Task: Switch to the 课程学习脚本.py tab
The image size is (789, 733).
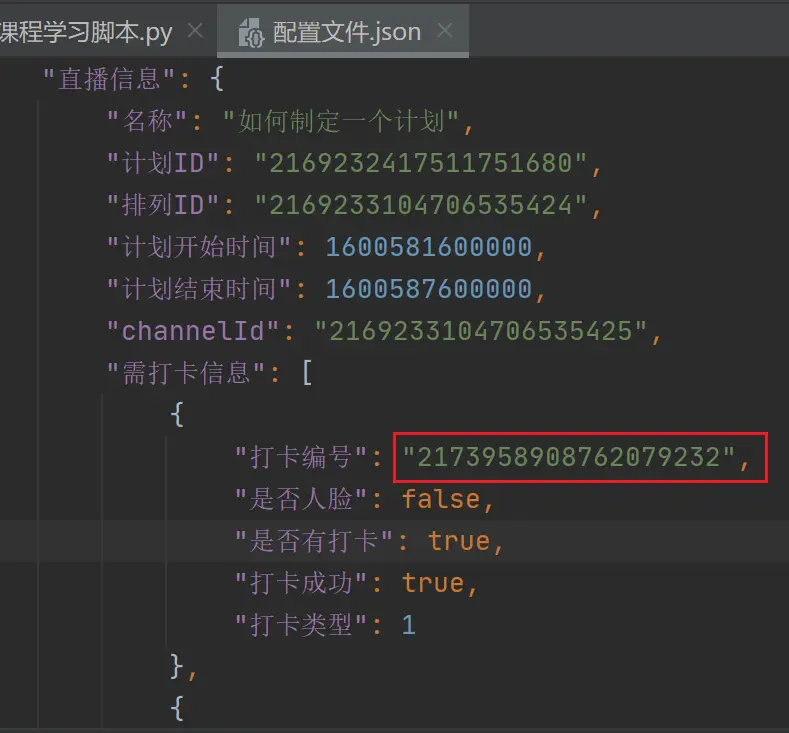Action: click(x=86, y=32)
